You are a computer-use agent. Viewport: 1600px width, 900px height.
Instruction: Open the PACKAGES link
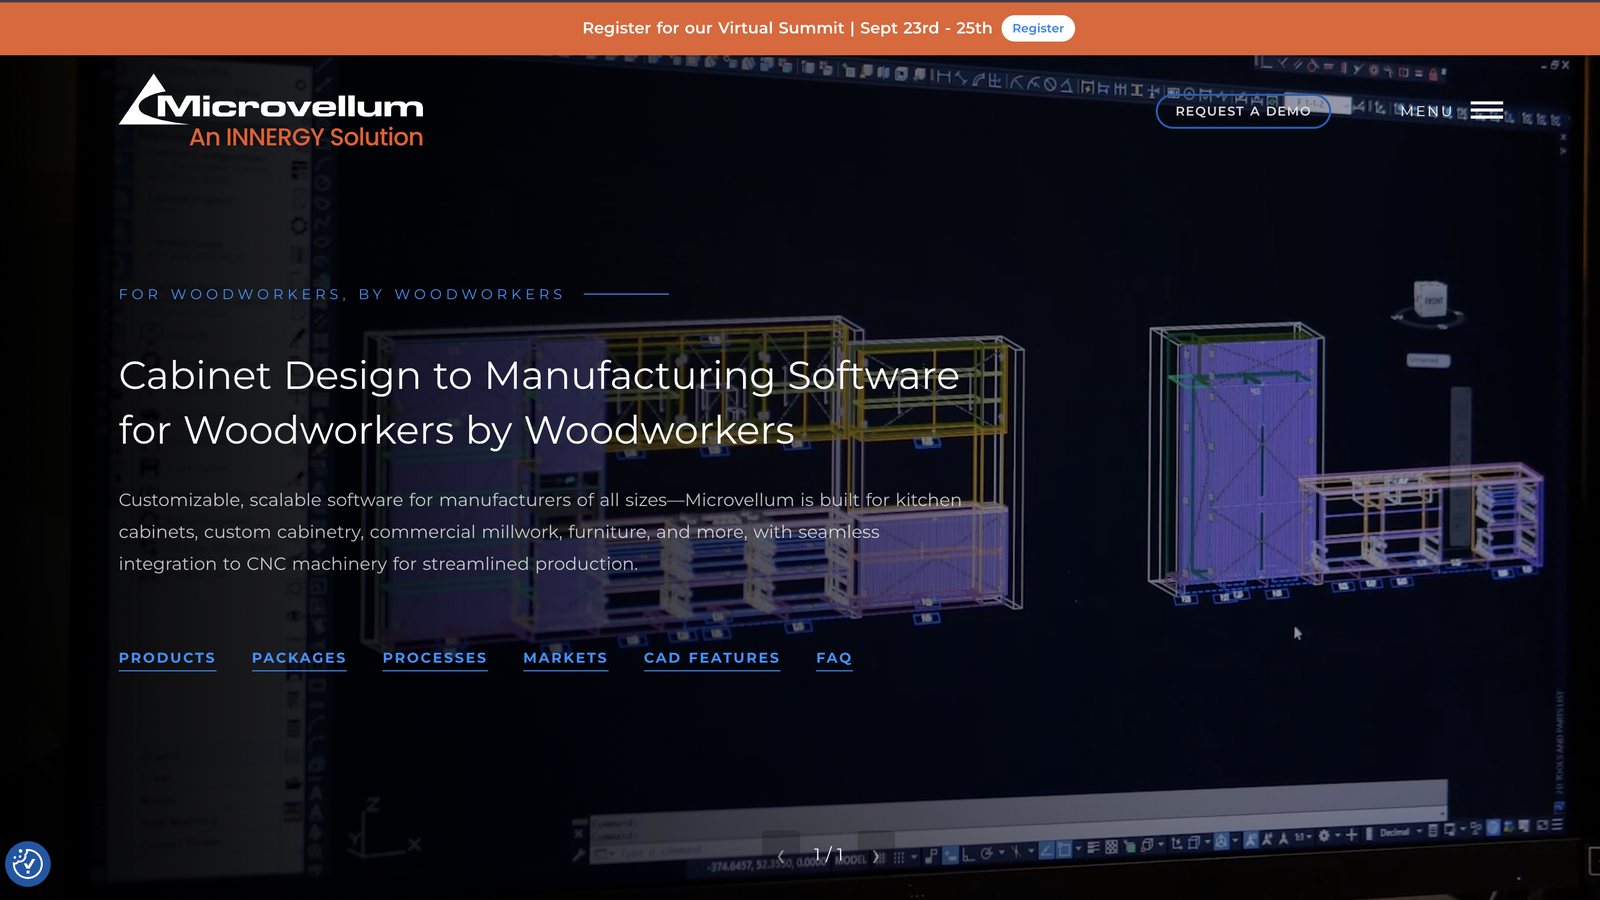(299, 658)
